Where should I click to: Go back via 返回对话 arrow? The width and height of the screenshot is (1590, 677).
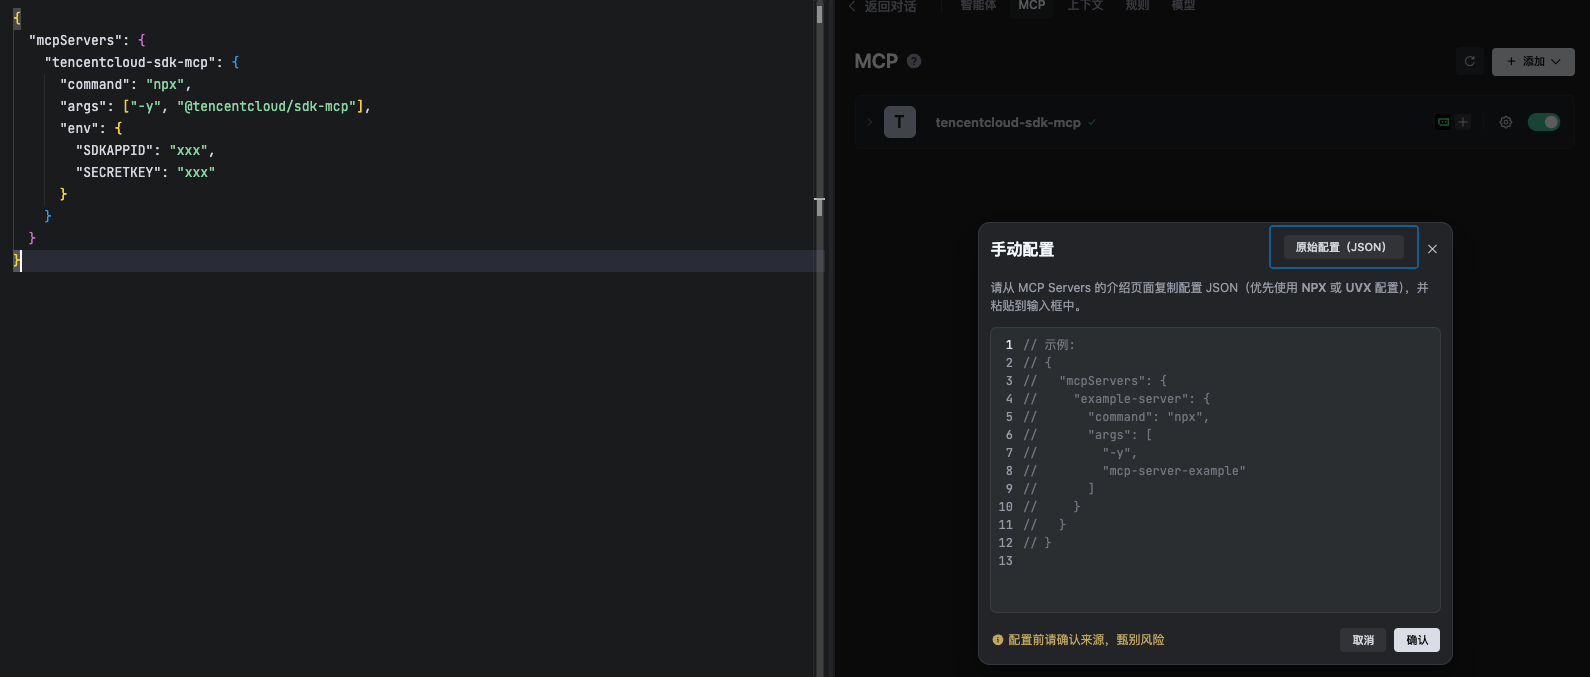[x=853, y=6]
